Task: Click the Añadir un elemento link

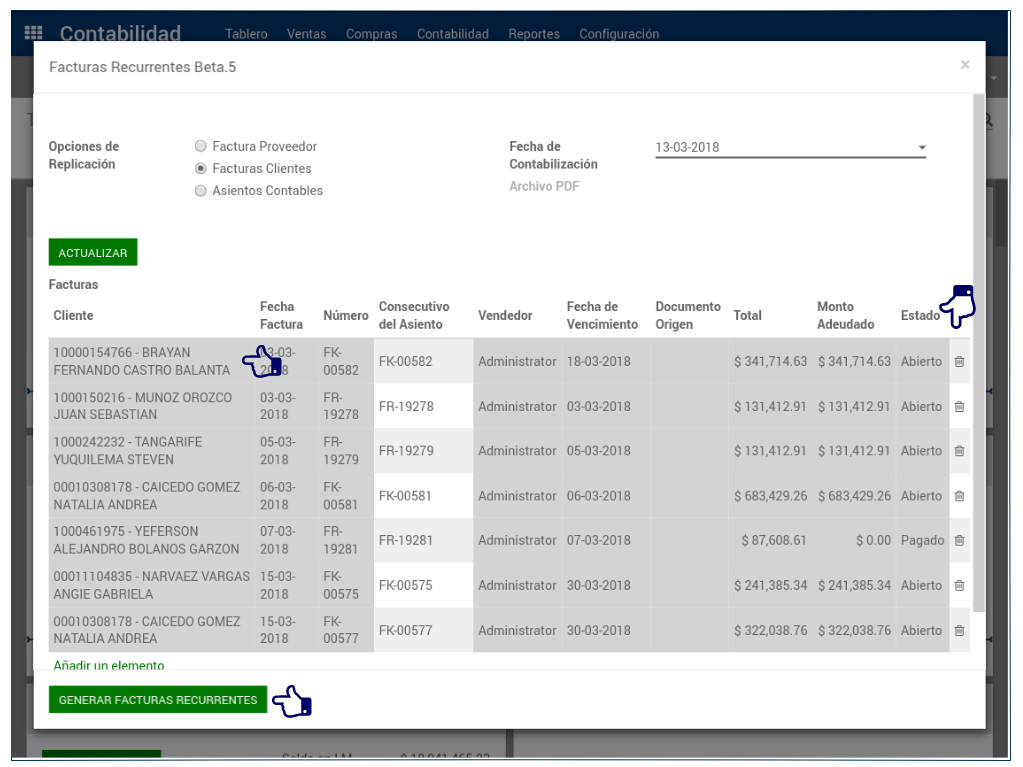Action: click(109, 665)
